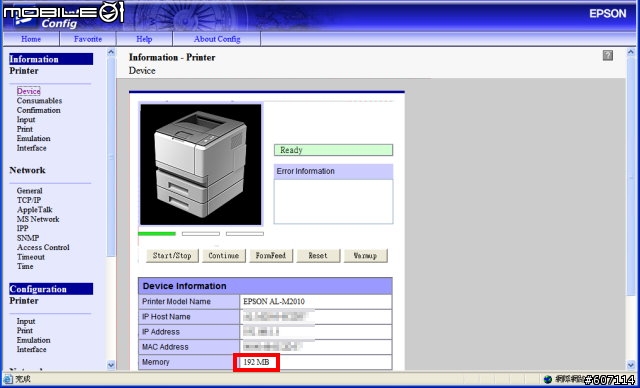Open the Home tab
The image size is (640, 388).
[x=31, y=39]
